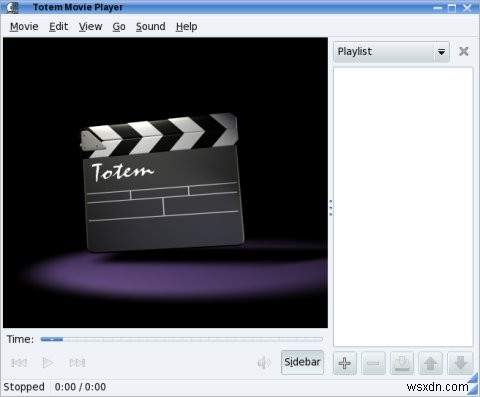Click the empty playlist list box
Screen dimensions: 480x397
click(x=403, y=207)
